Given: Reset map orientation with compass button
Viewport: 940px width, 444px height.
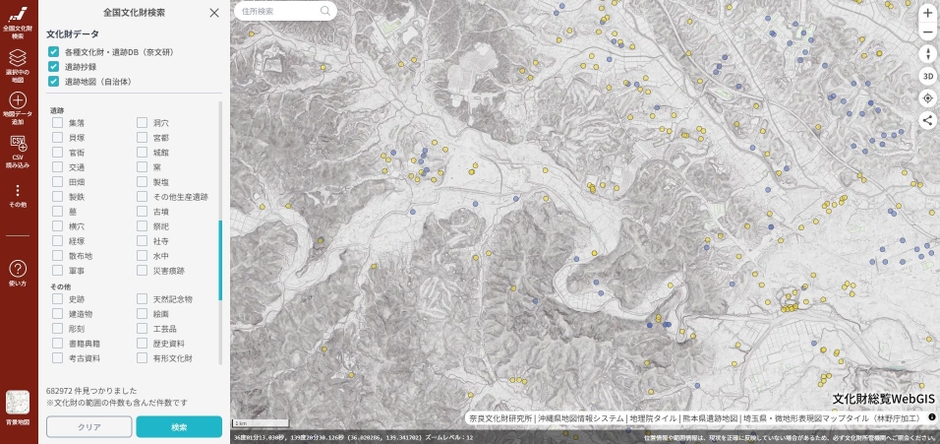Looking at the screenshot, I should click(927, 54).
